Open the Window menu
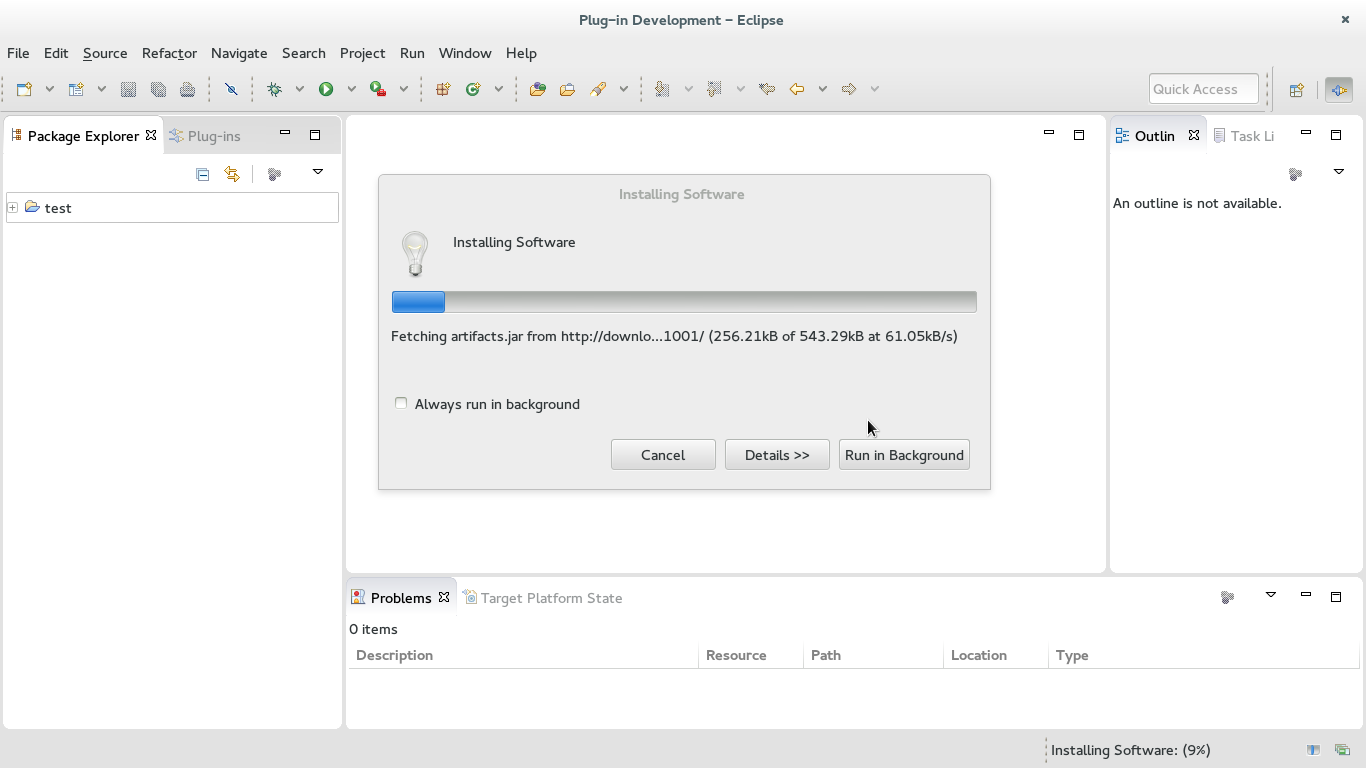The height and width of the screenshot is (768, 1366). pyautogui.click(x=465, y=53)
